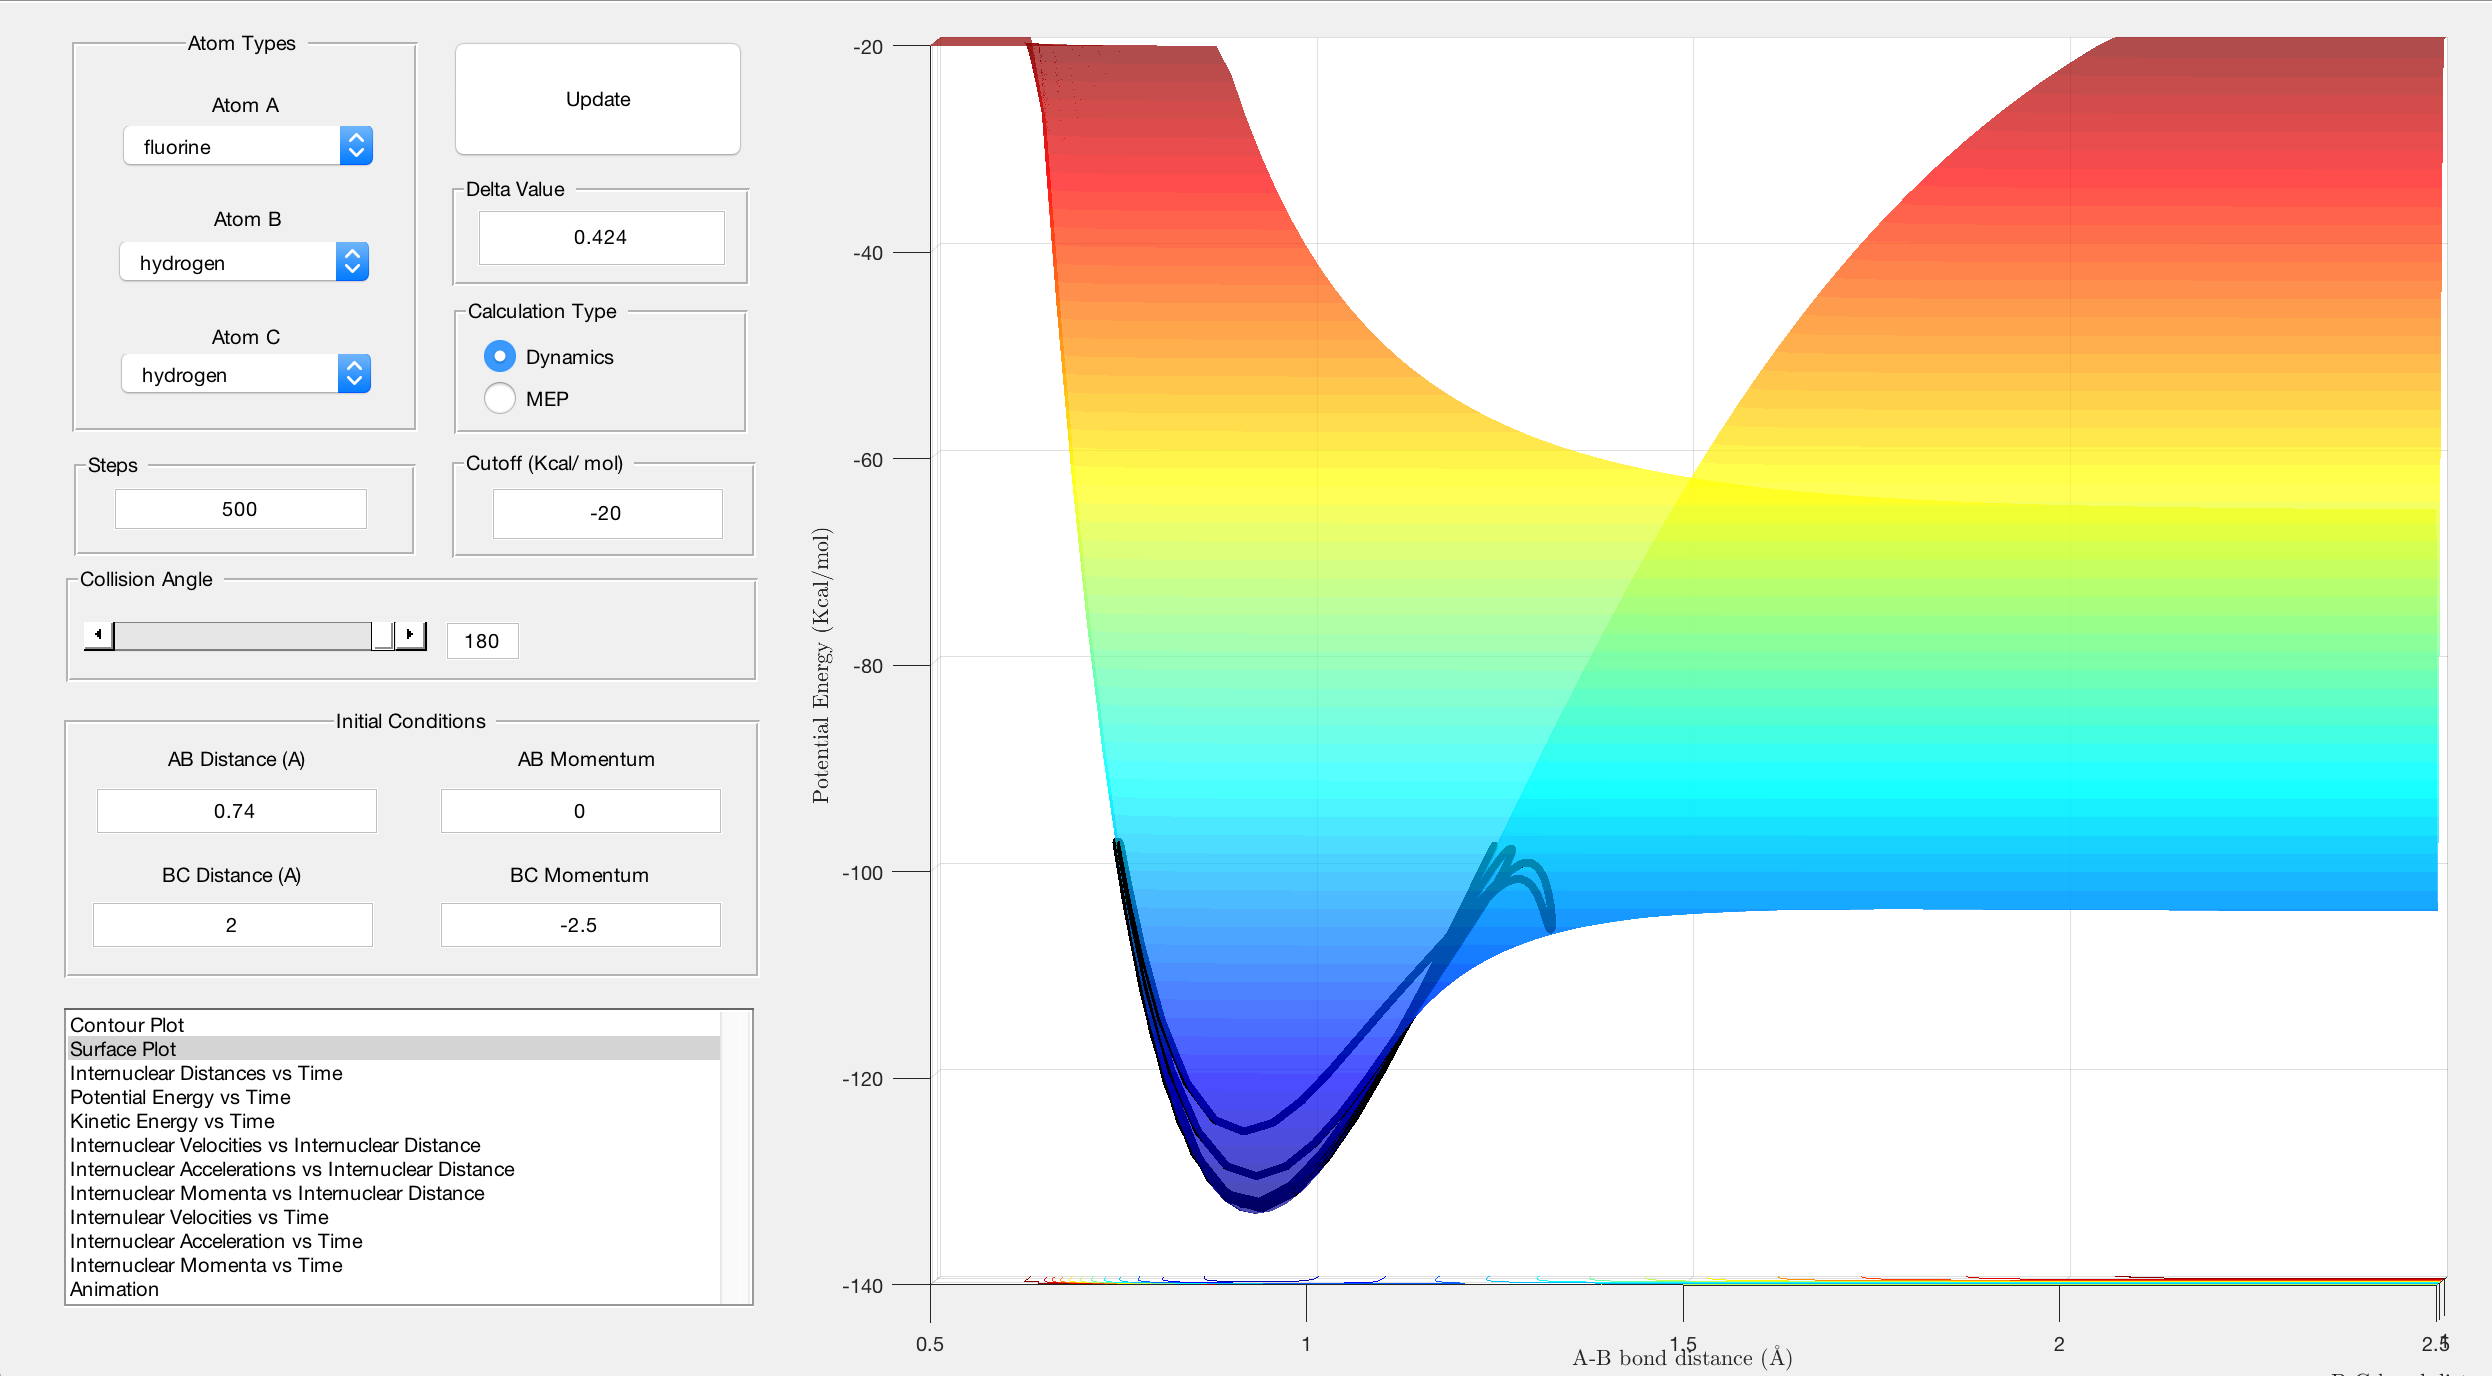Focus the Cutoff field showing -20

[x=606, y=513]
